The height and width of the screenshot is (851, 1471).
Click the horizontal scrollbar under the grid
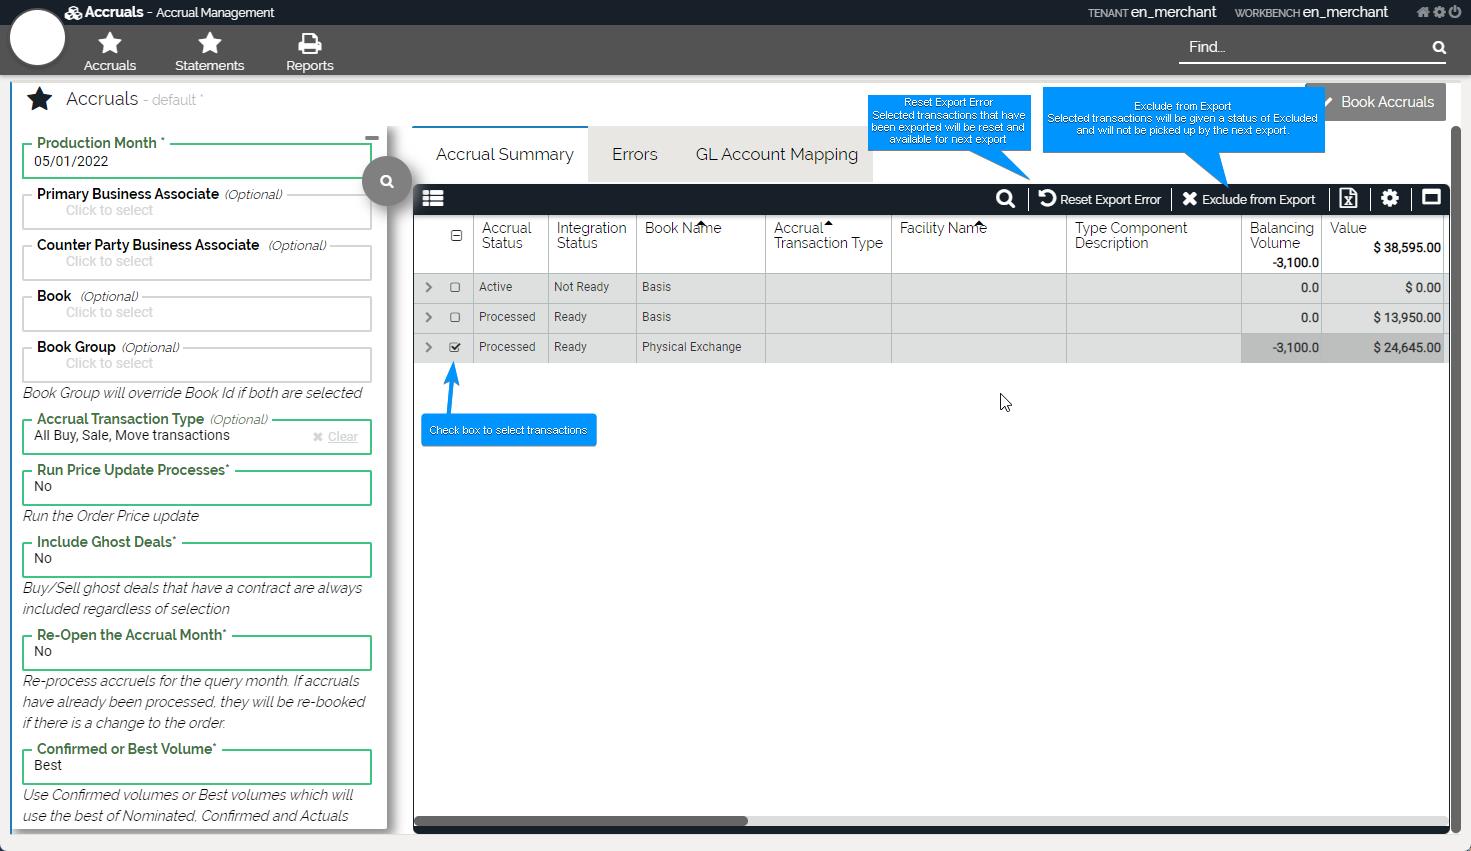581,822
